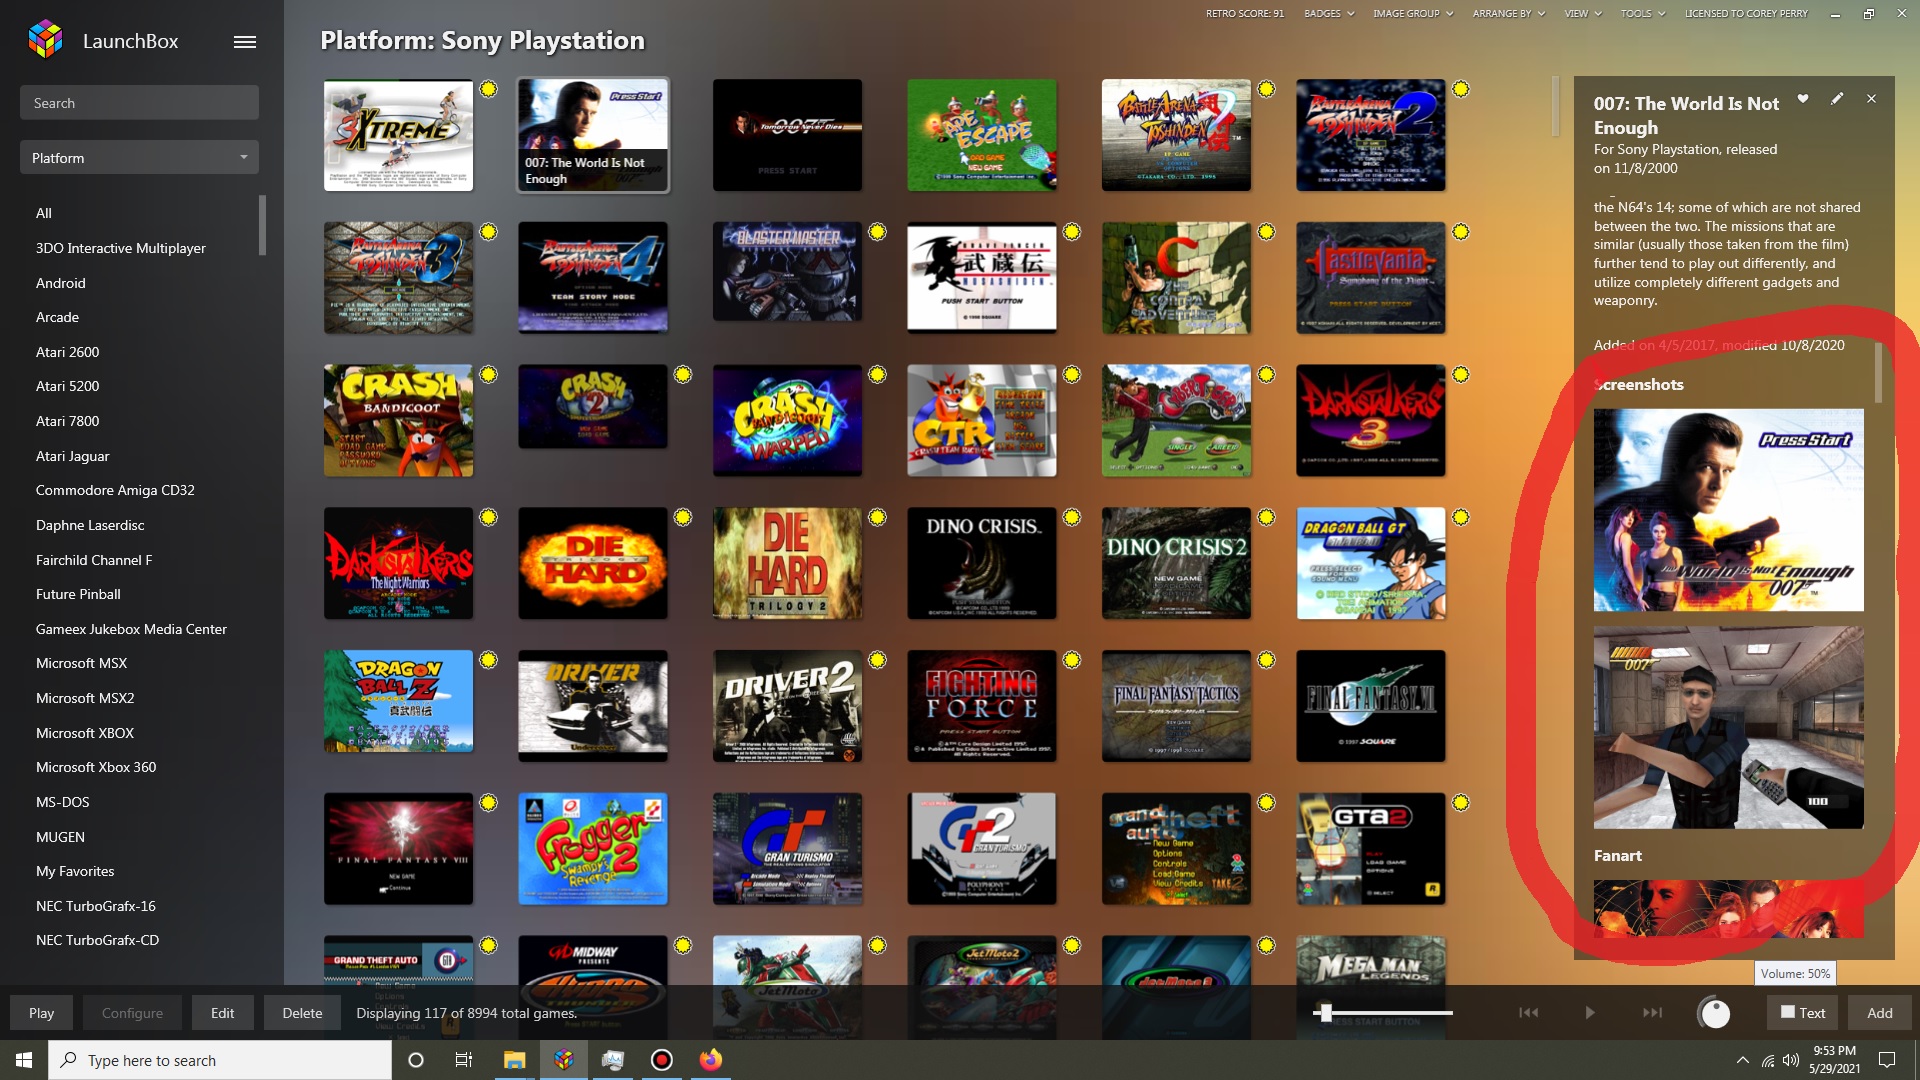Click the Add button

pyautogui.click(x=1879, y=1013)
